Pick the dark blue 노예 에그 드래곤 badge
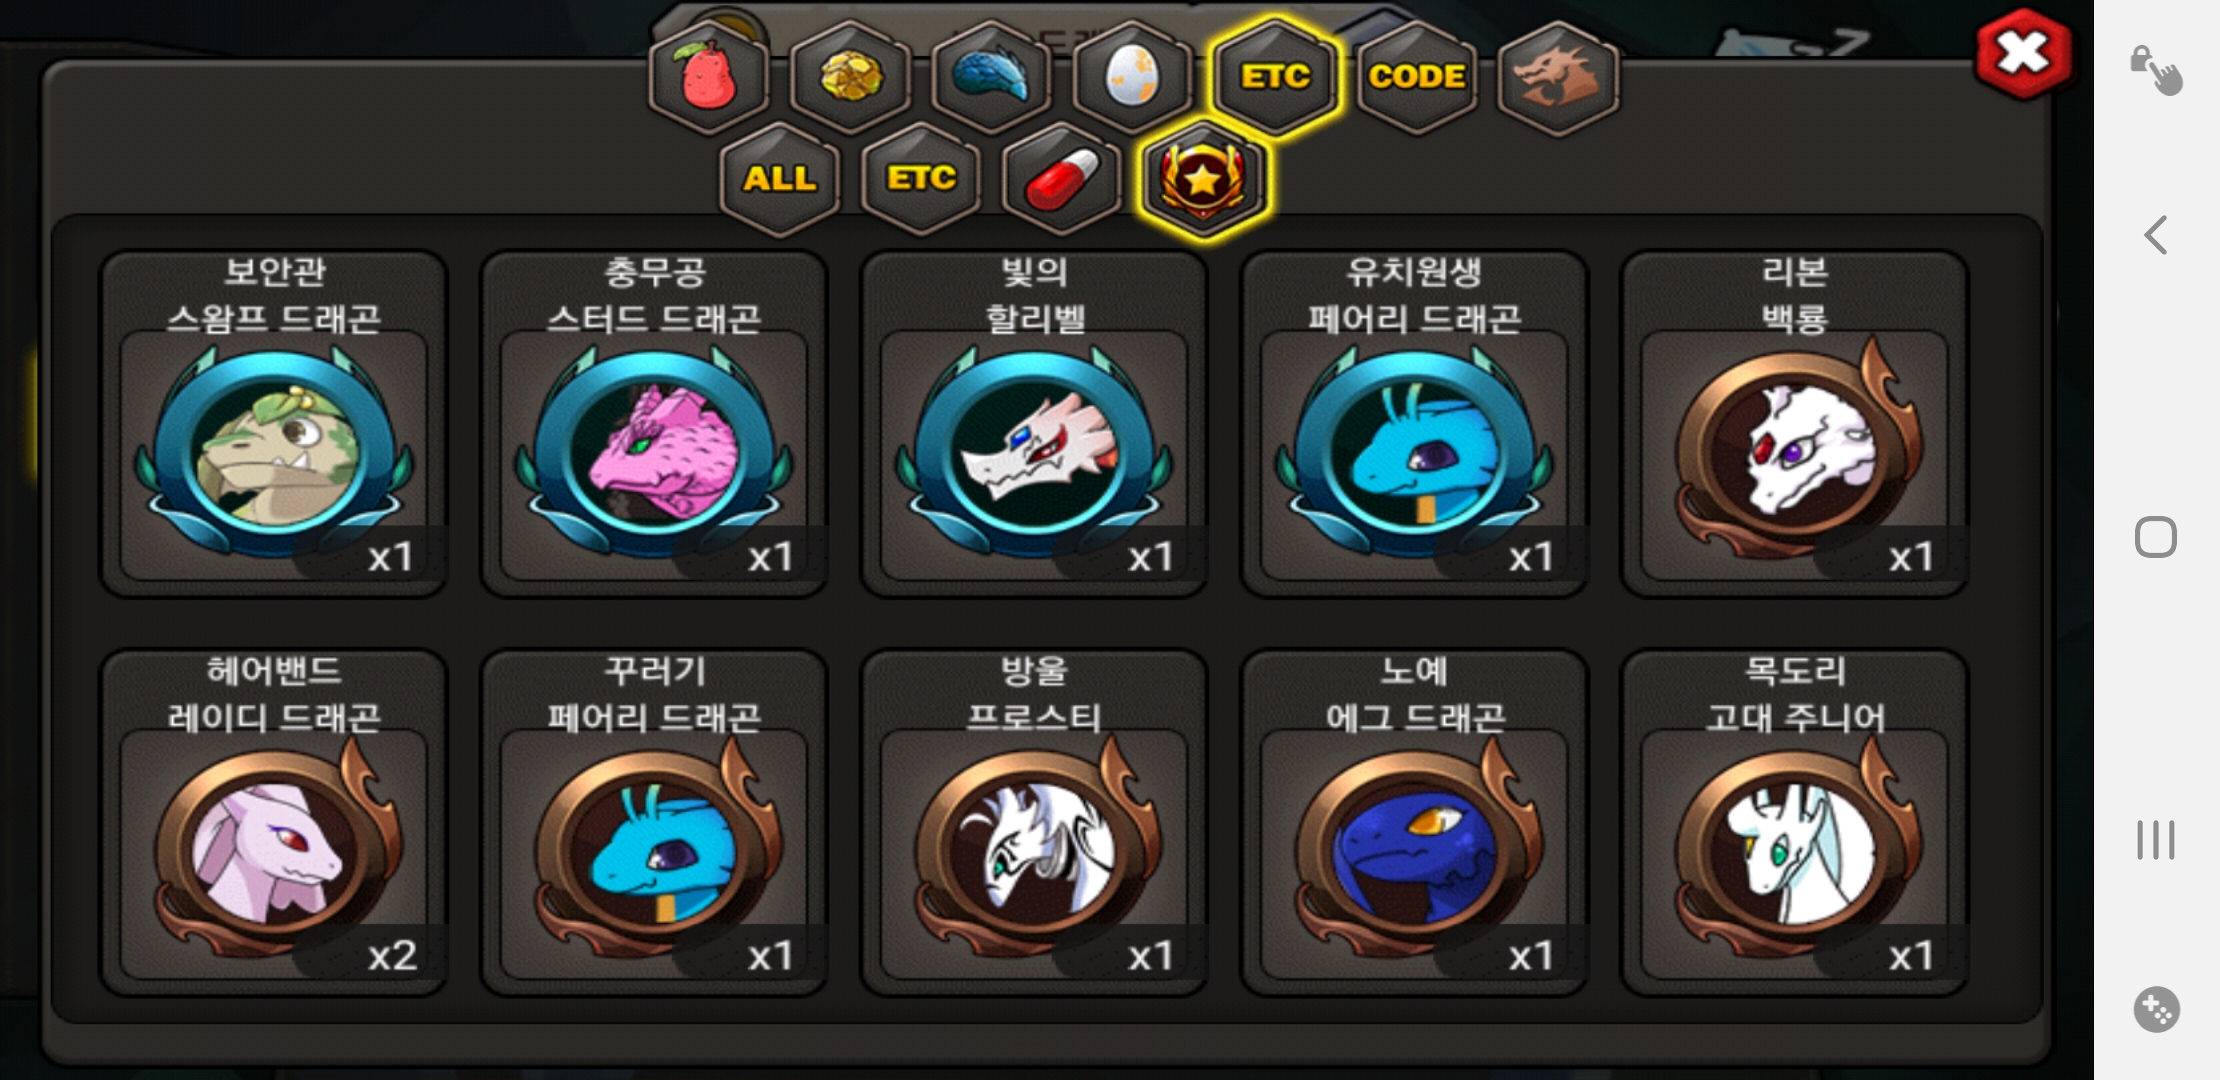Image resolution: width=2220 pixels, height=1080 pixels. coord(1414,823)
